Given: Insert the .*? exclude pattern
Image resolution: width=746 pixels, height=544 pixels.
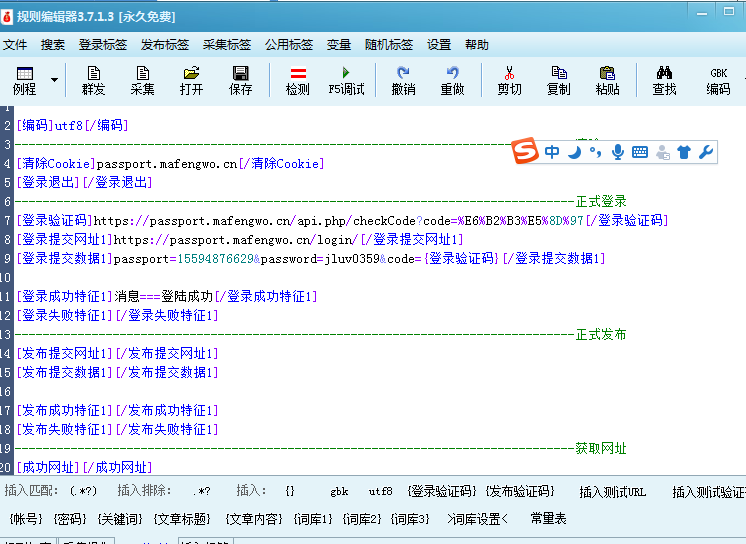Looking at the screenshot, I should point(202,491).
